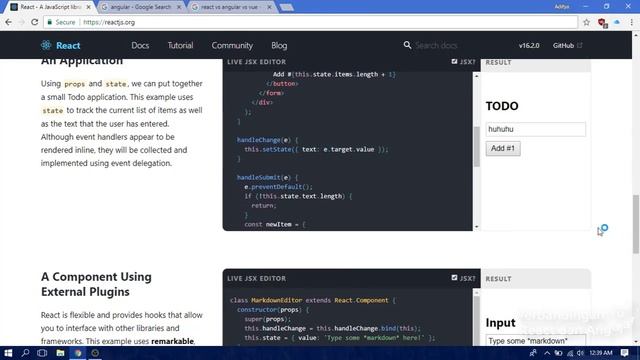Close the angular Google Search tab

pos(179,7)
